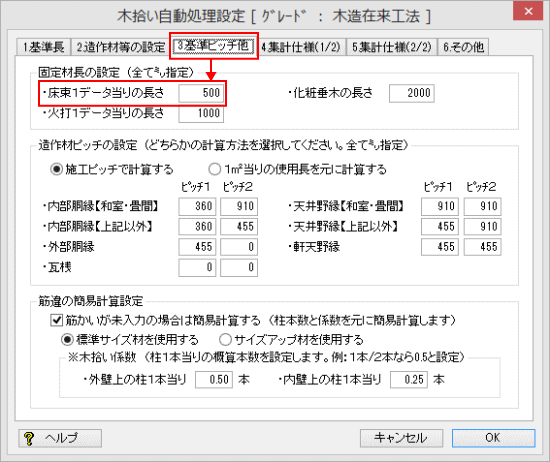
Task: Click the 火打1データ当りの長さ input field
Action: click(201, 114)
